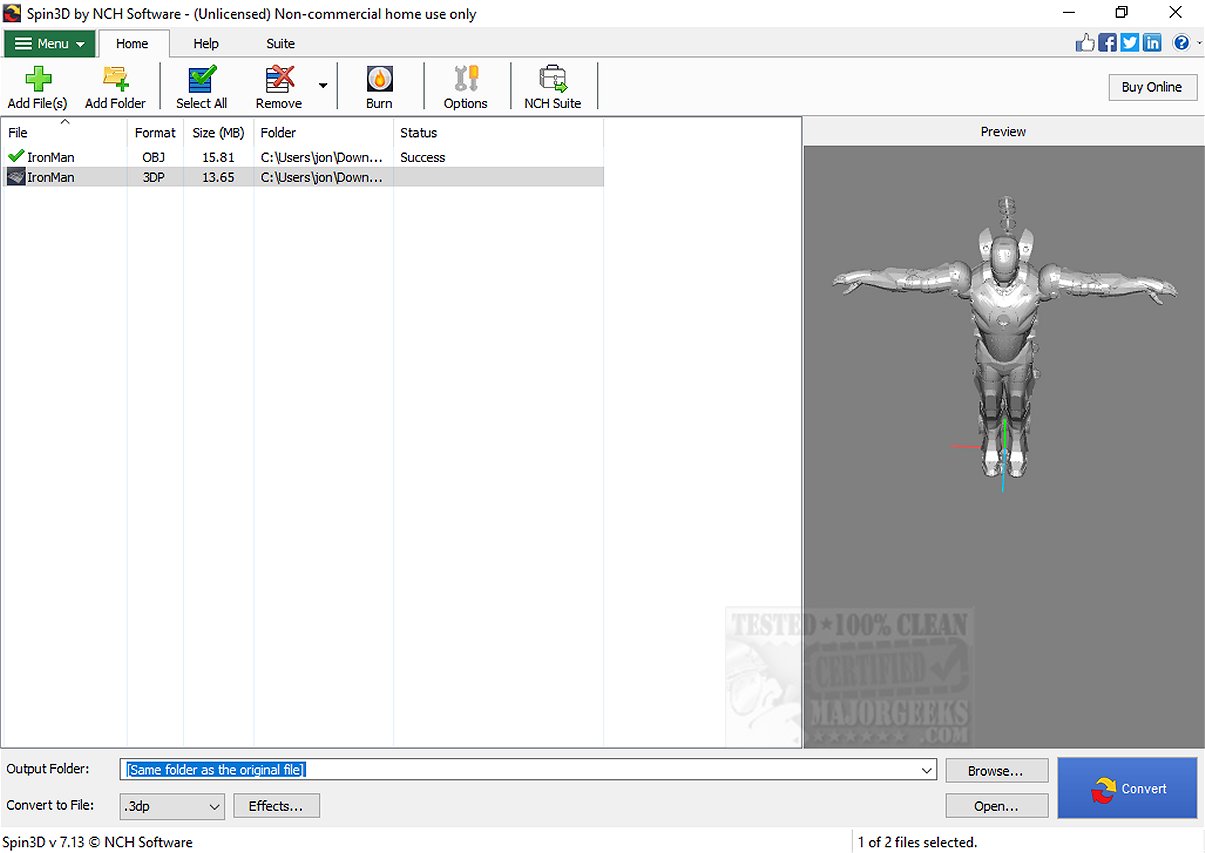Expand the help icon dropdown arrow

(x=1197, y=43)
